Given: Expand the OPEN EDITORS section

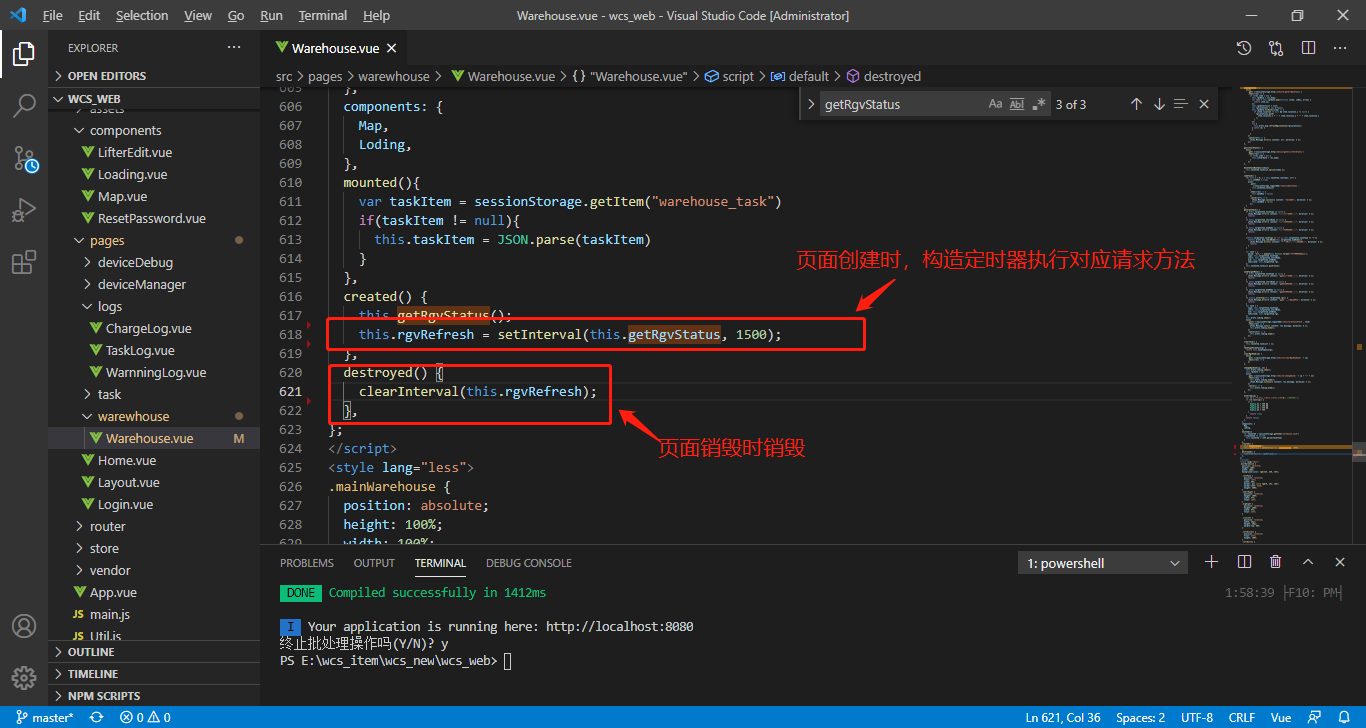Looking at the screenshot, I should click(154, 76).
